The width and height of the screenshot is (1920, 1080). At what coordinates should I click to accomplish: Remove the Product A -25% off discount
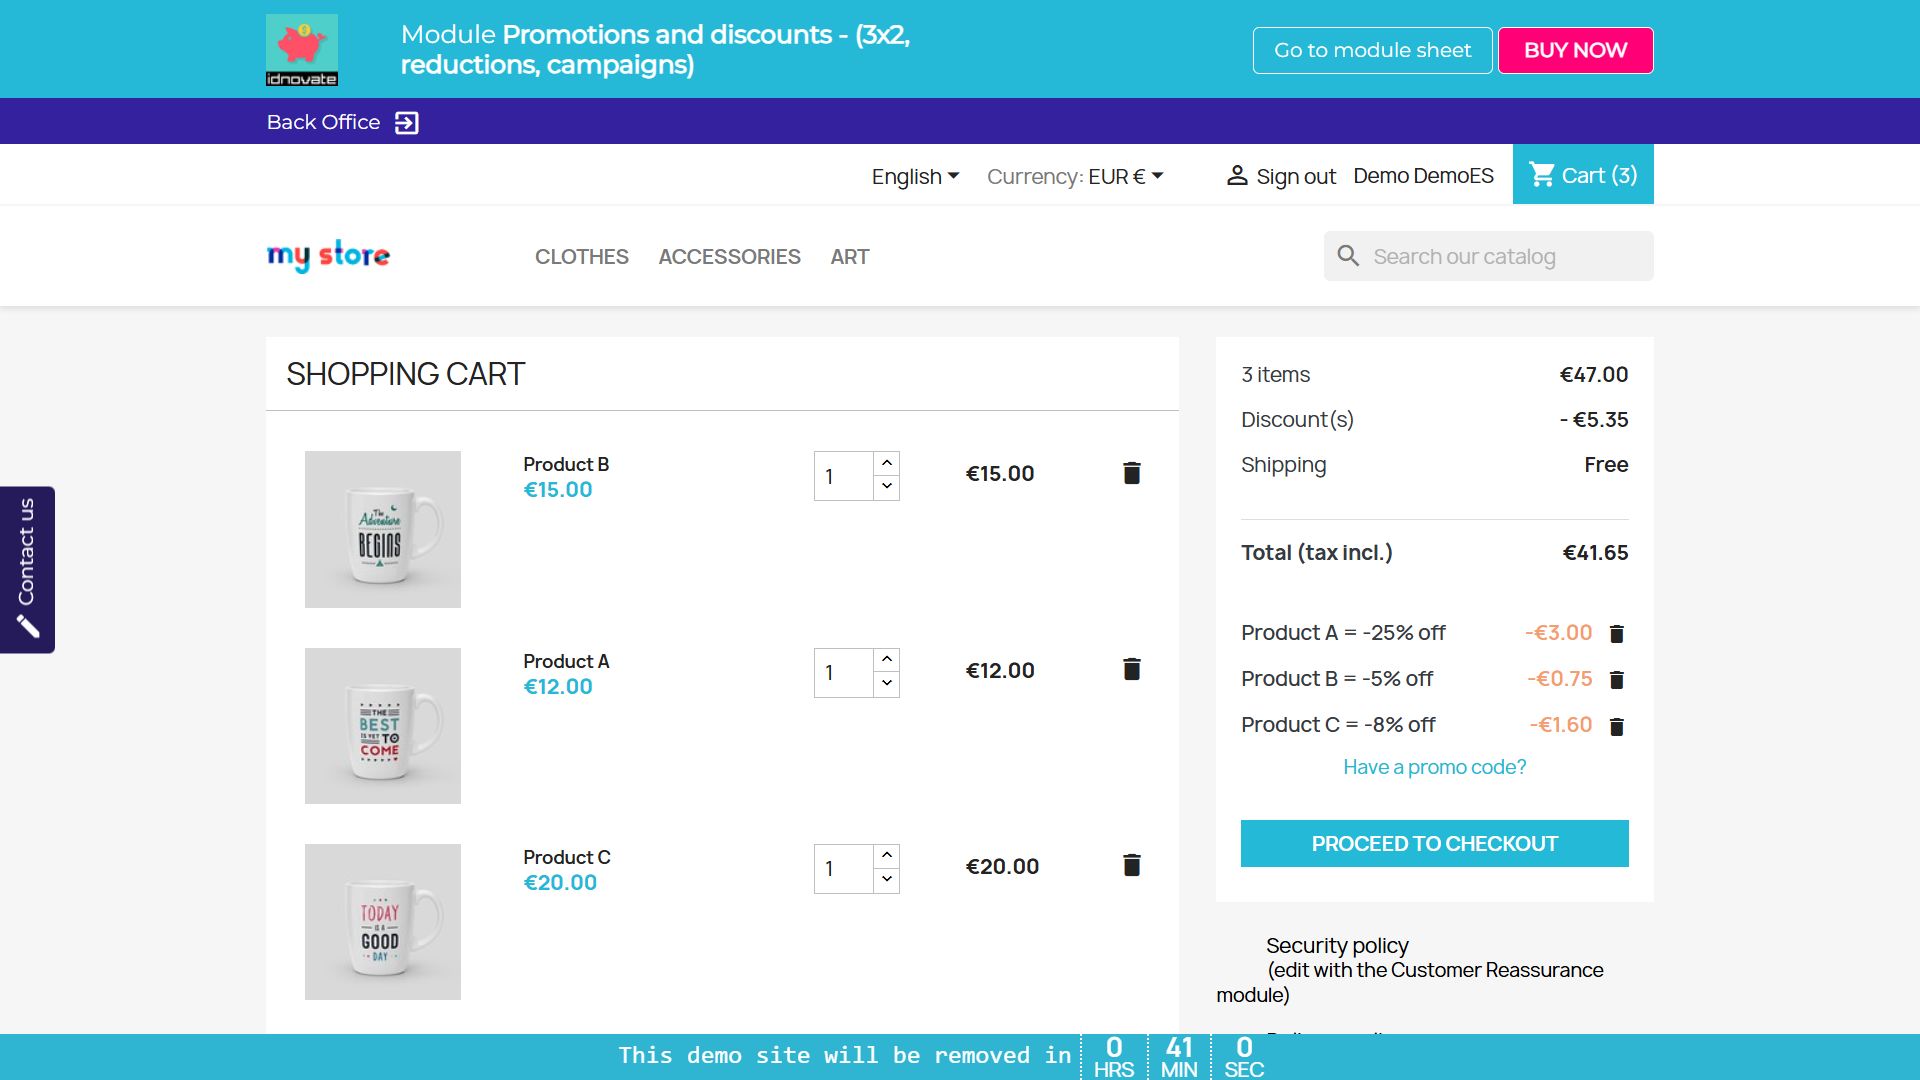click(x=1616, y=634)
